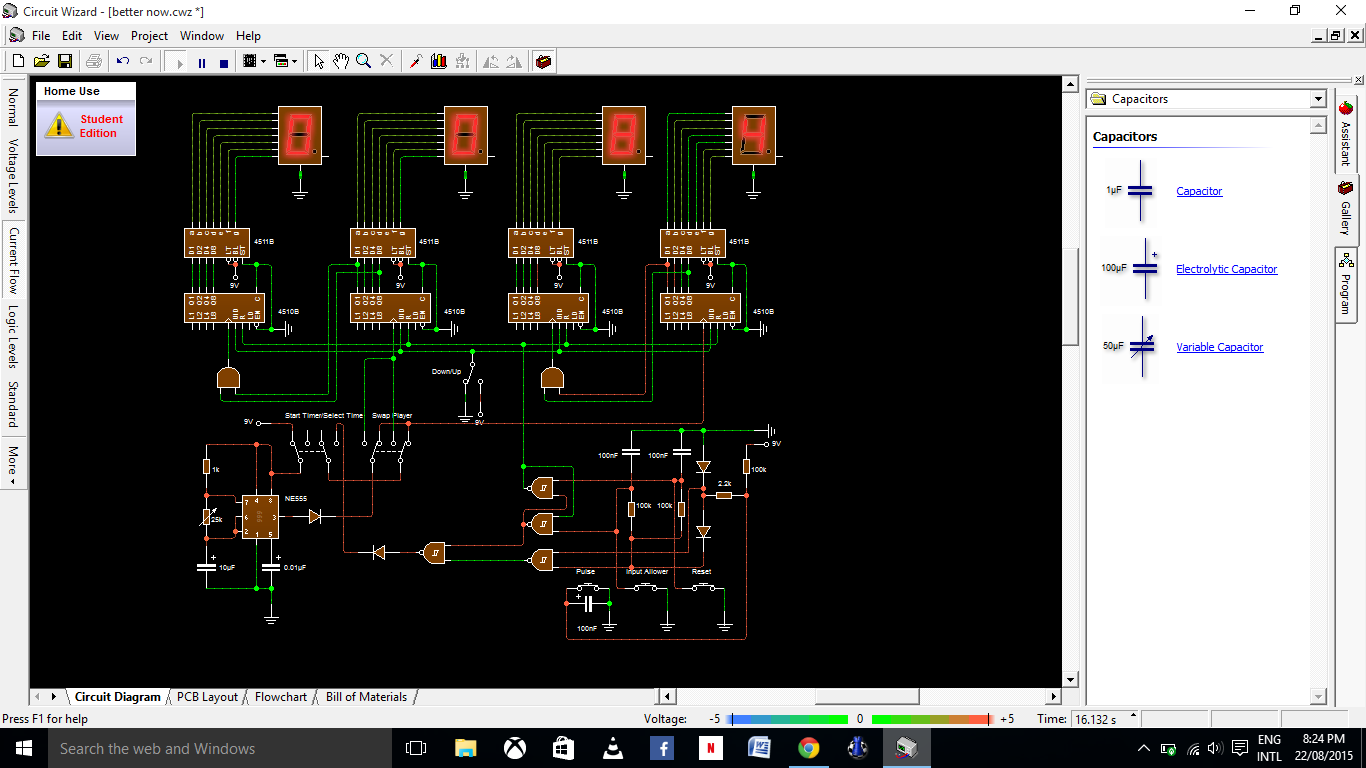Click the Print toolbar icon

click(x=94, y=61)
